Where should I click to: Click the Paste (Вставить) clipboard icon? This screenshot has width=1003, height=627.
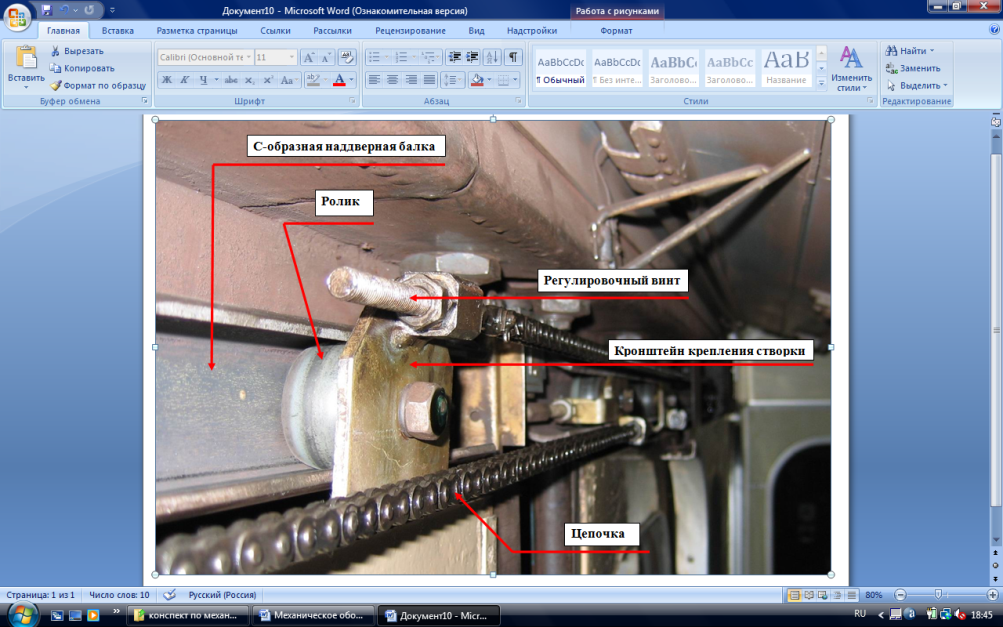point(25,62)
